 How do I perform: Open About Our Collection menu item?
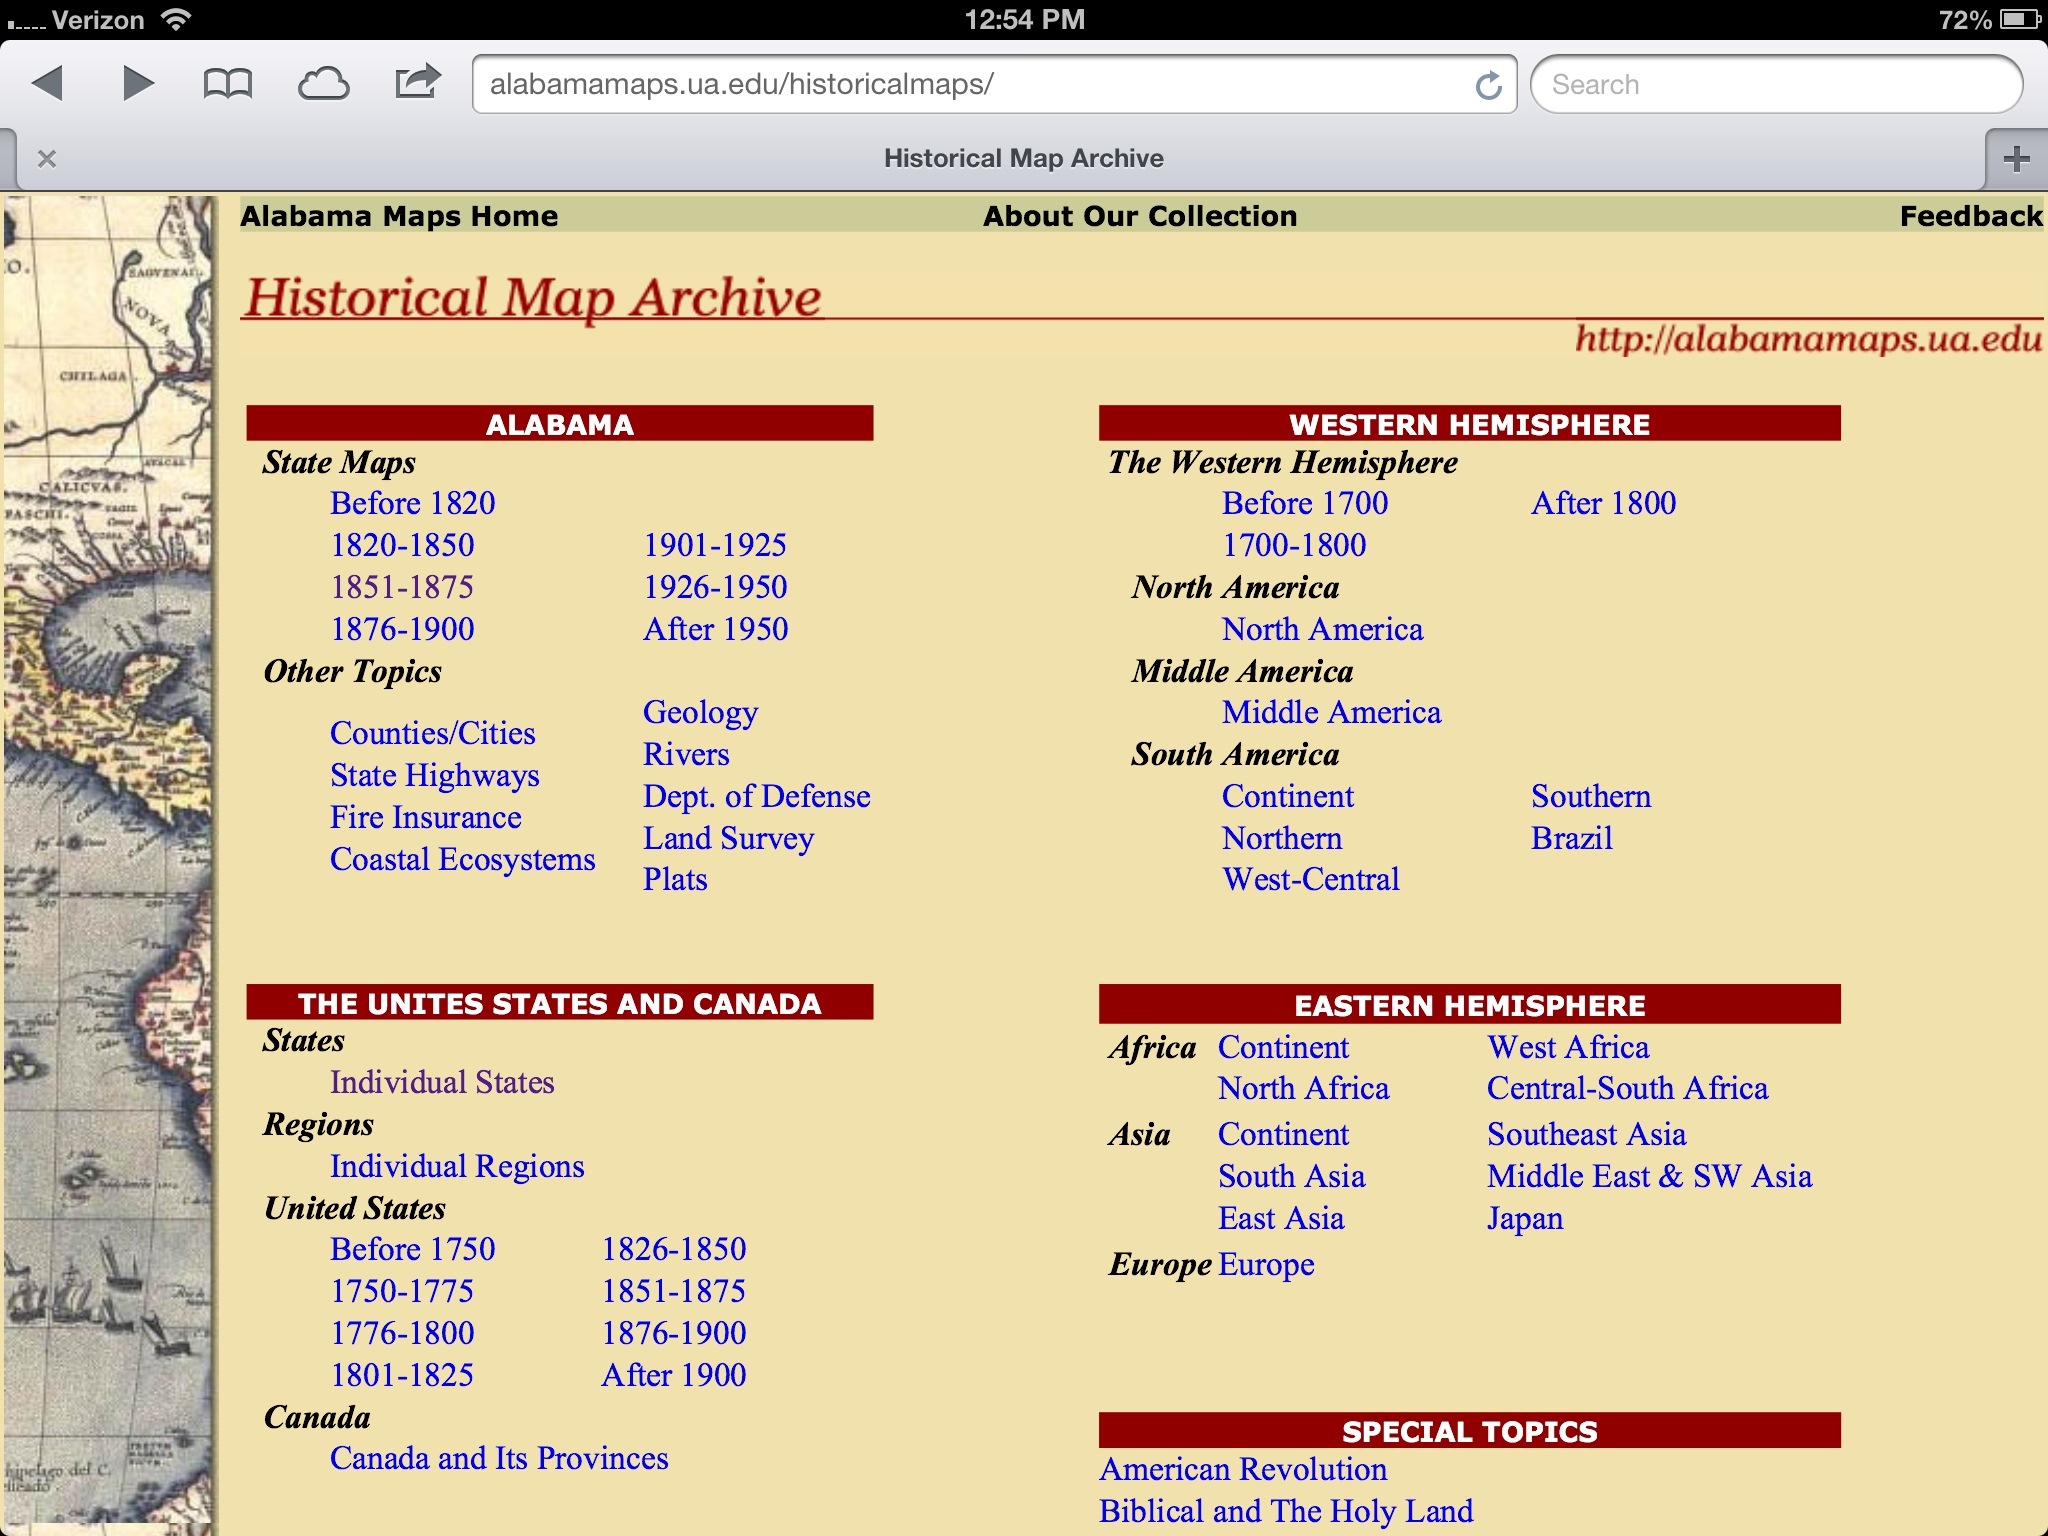(x=1139, y=216)
